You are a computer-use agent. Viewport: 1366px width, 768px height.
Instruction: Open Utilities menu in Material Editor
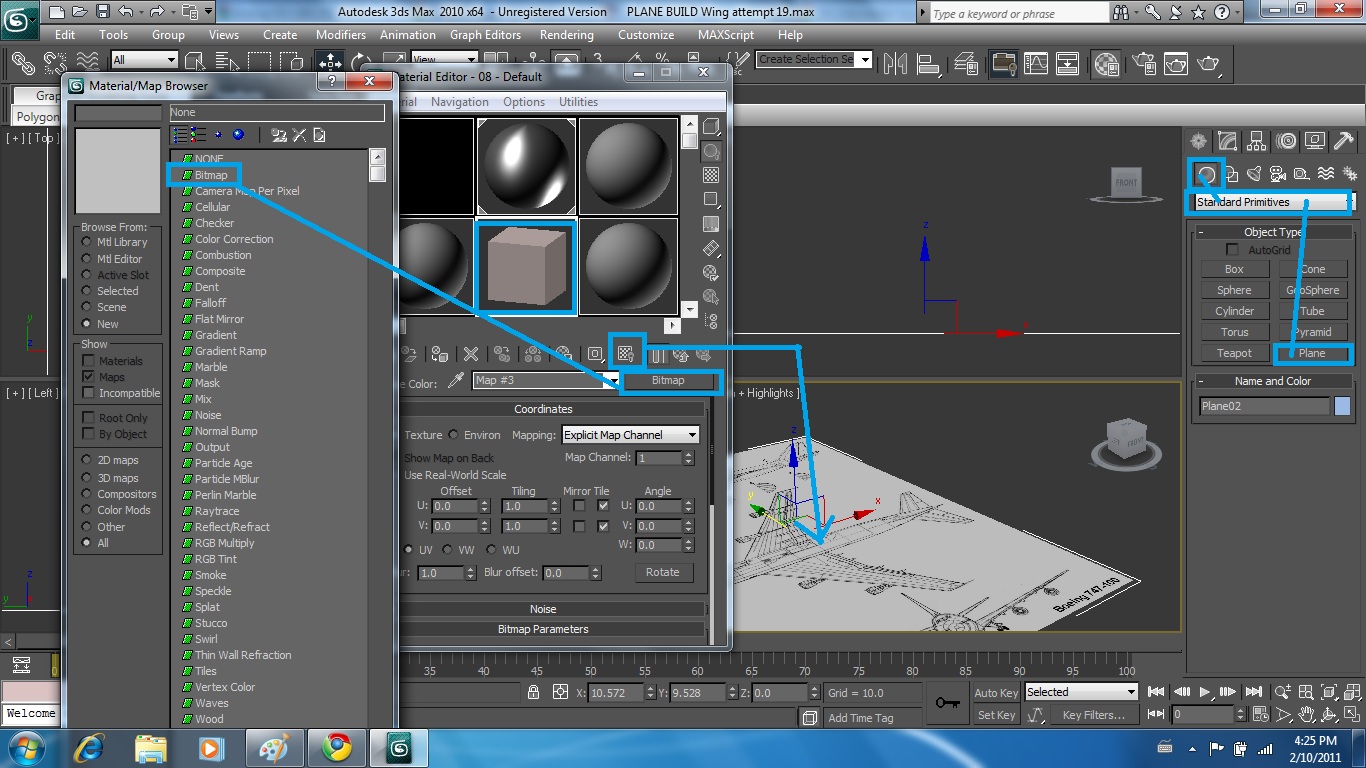point(578,102)
